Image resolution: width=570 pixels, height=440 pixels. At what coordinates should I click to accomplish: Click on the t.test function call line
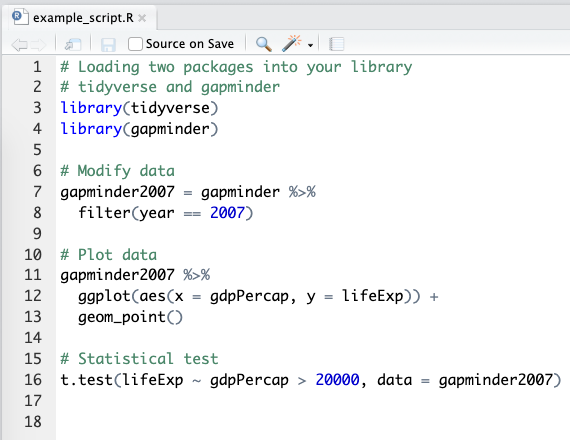click(311, 380)
